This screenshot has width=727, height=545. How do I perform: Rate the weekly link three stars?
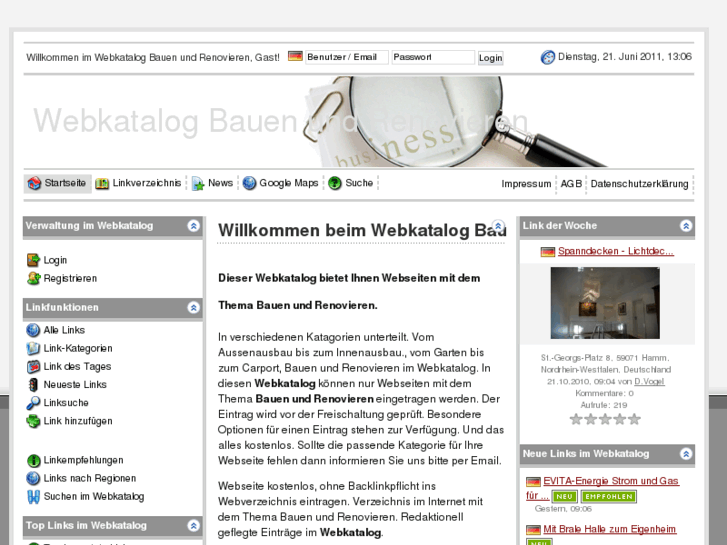[x=605, y=419]
